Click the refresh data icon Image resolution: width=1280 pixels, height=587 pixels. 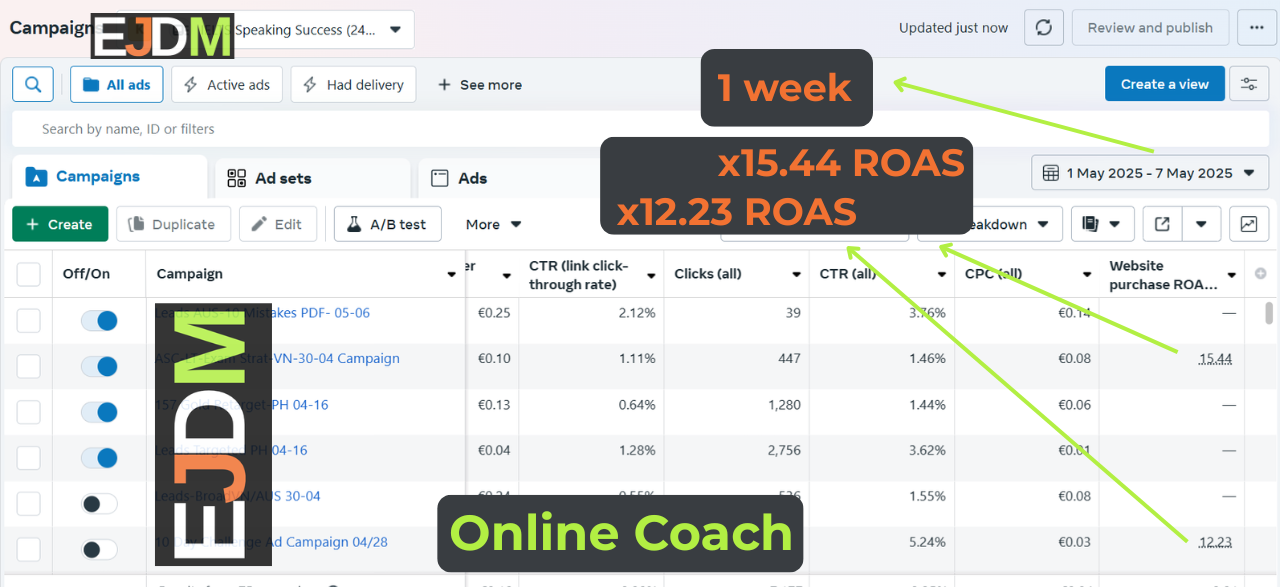coord(1043,27)
